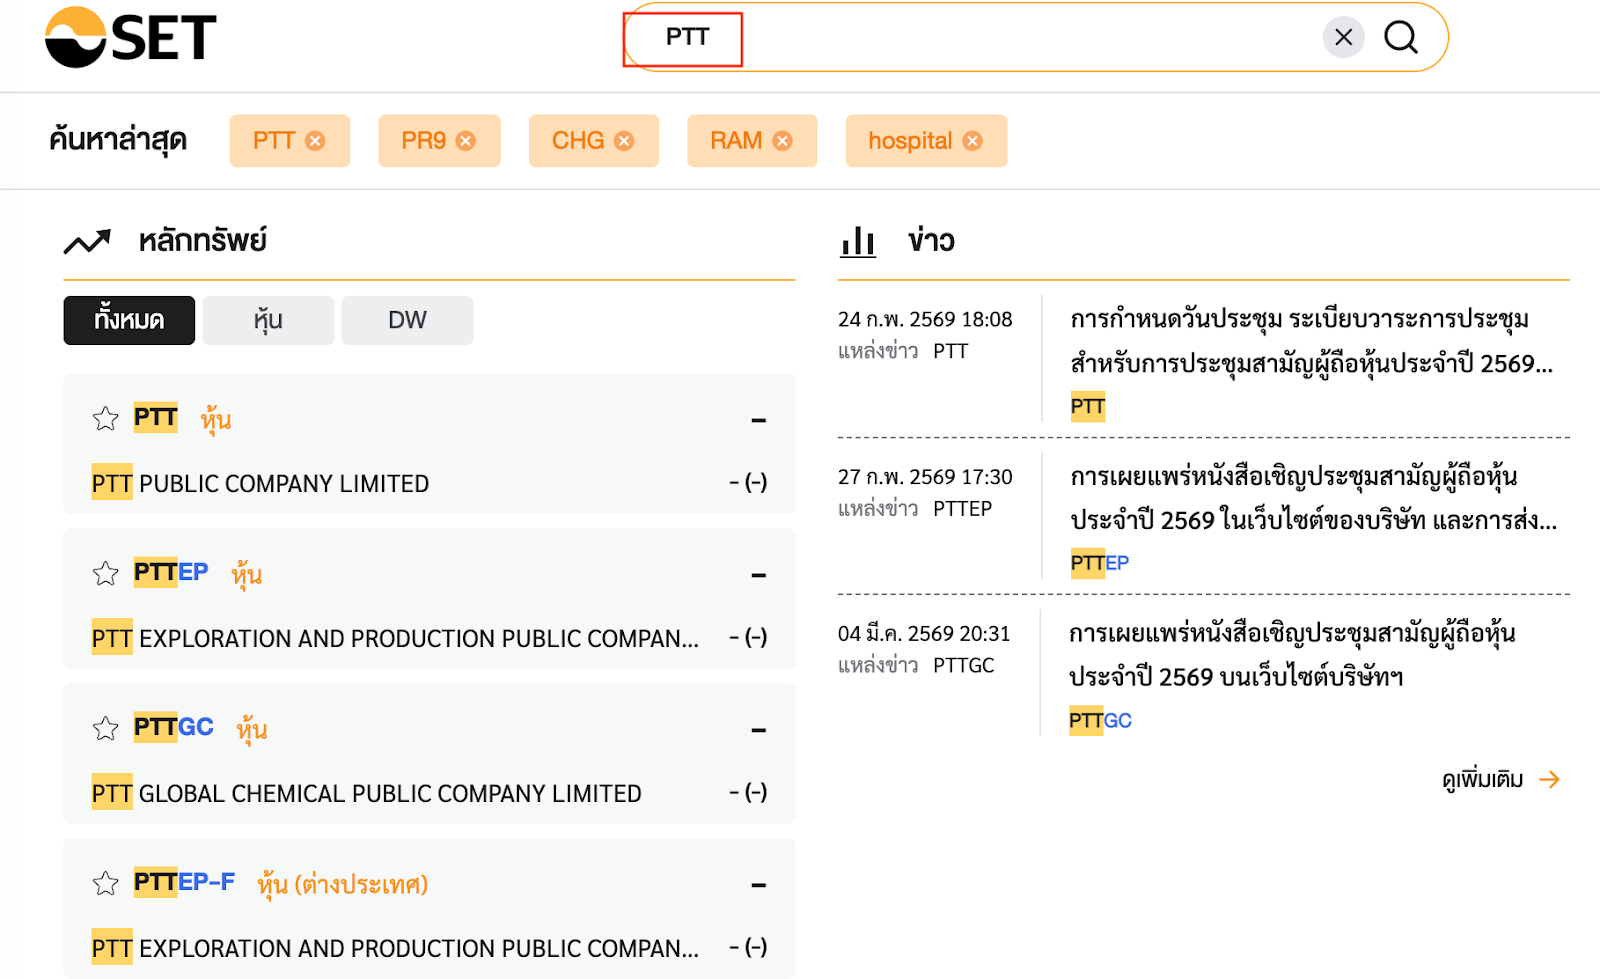
Task: Select the ทั้งหมด filter tab
Action: (128, 320)
